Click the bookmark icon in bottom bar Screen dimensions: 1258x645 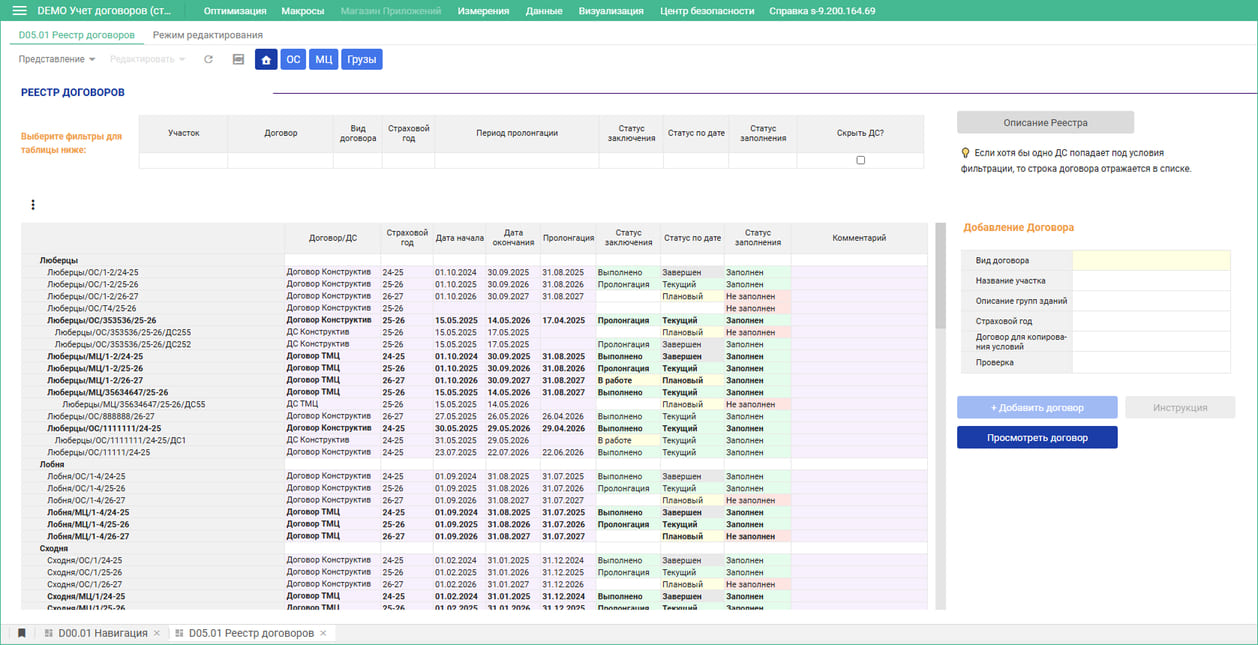(21, 633)
